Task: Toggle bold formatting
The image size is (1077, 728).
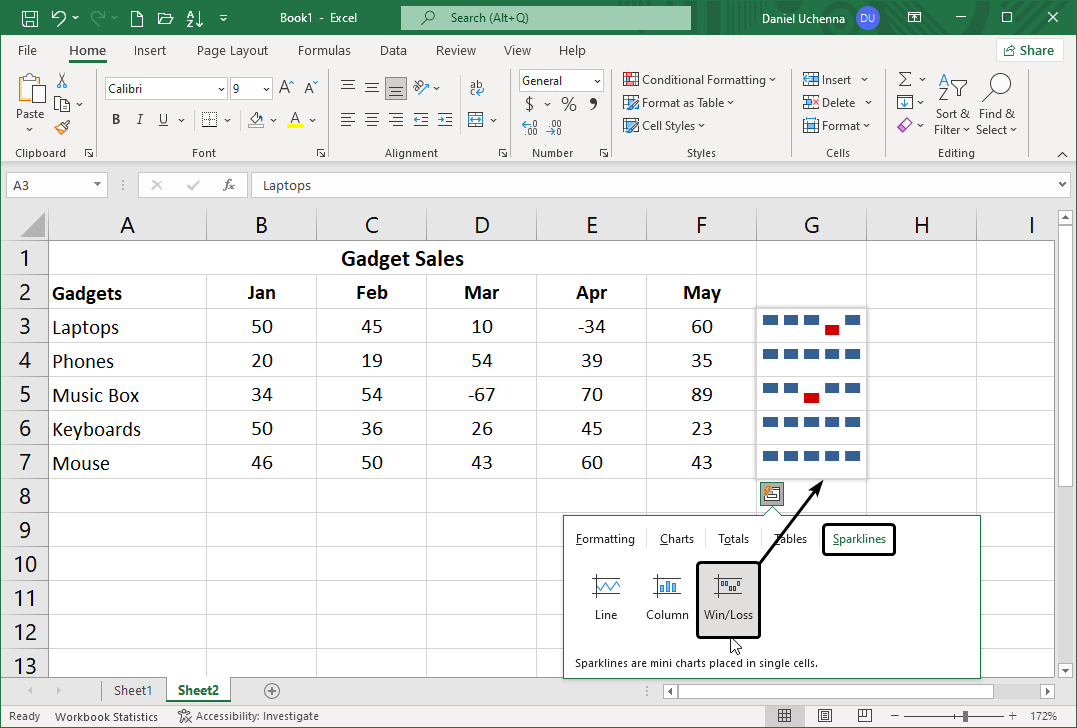Action: [x=115, y=119]
